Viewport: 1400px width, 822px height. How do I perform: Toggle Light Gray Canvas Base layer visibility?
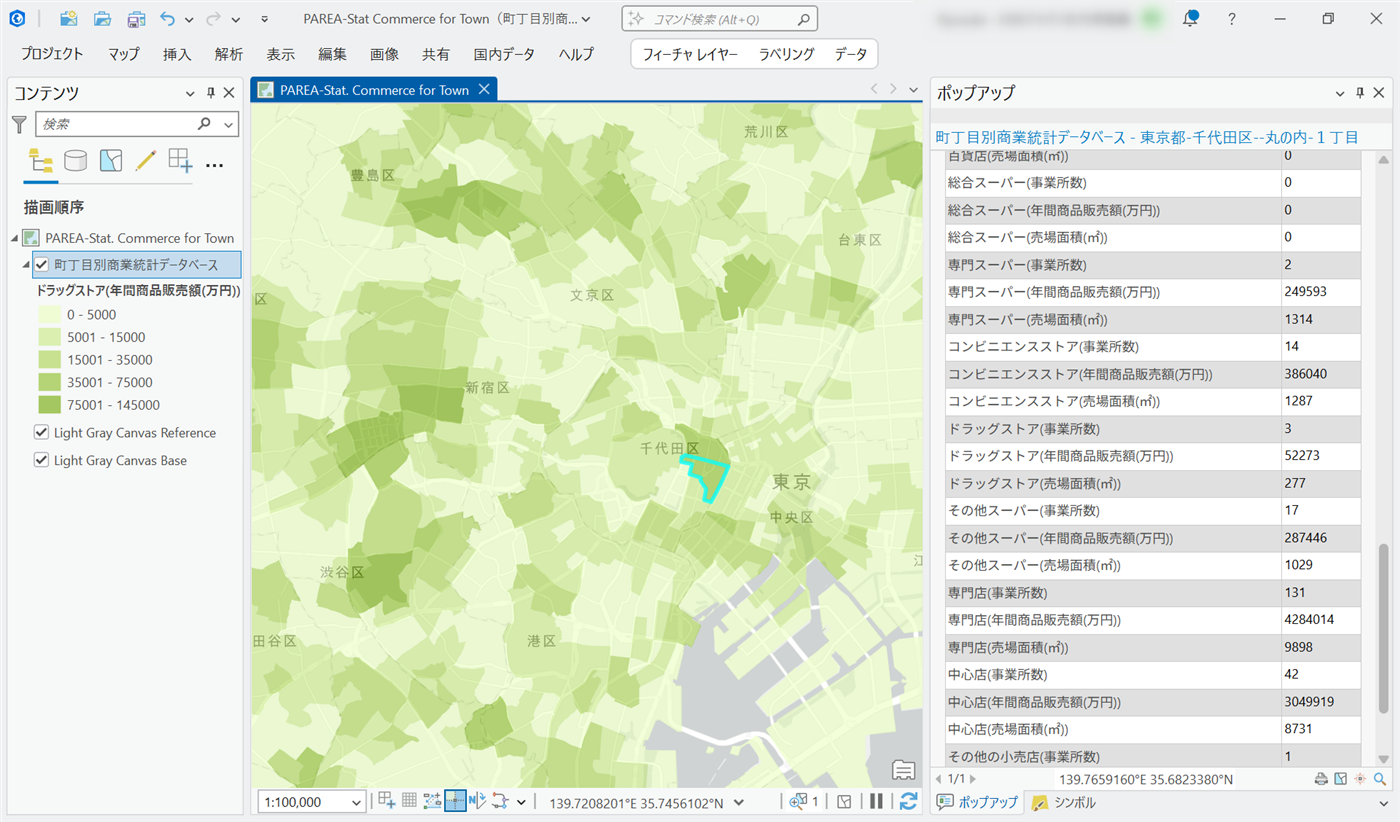coord(42,461)
